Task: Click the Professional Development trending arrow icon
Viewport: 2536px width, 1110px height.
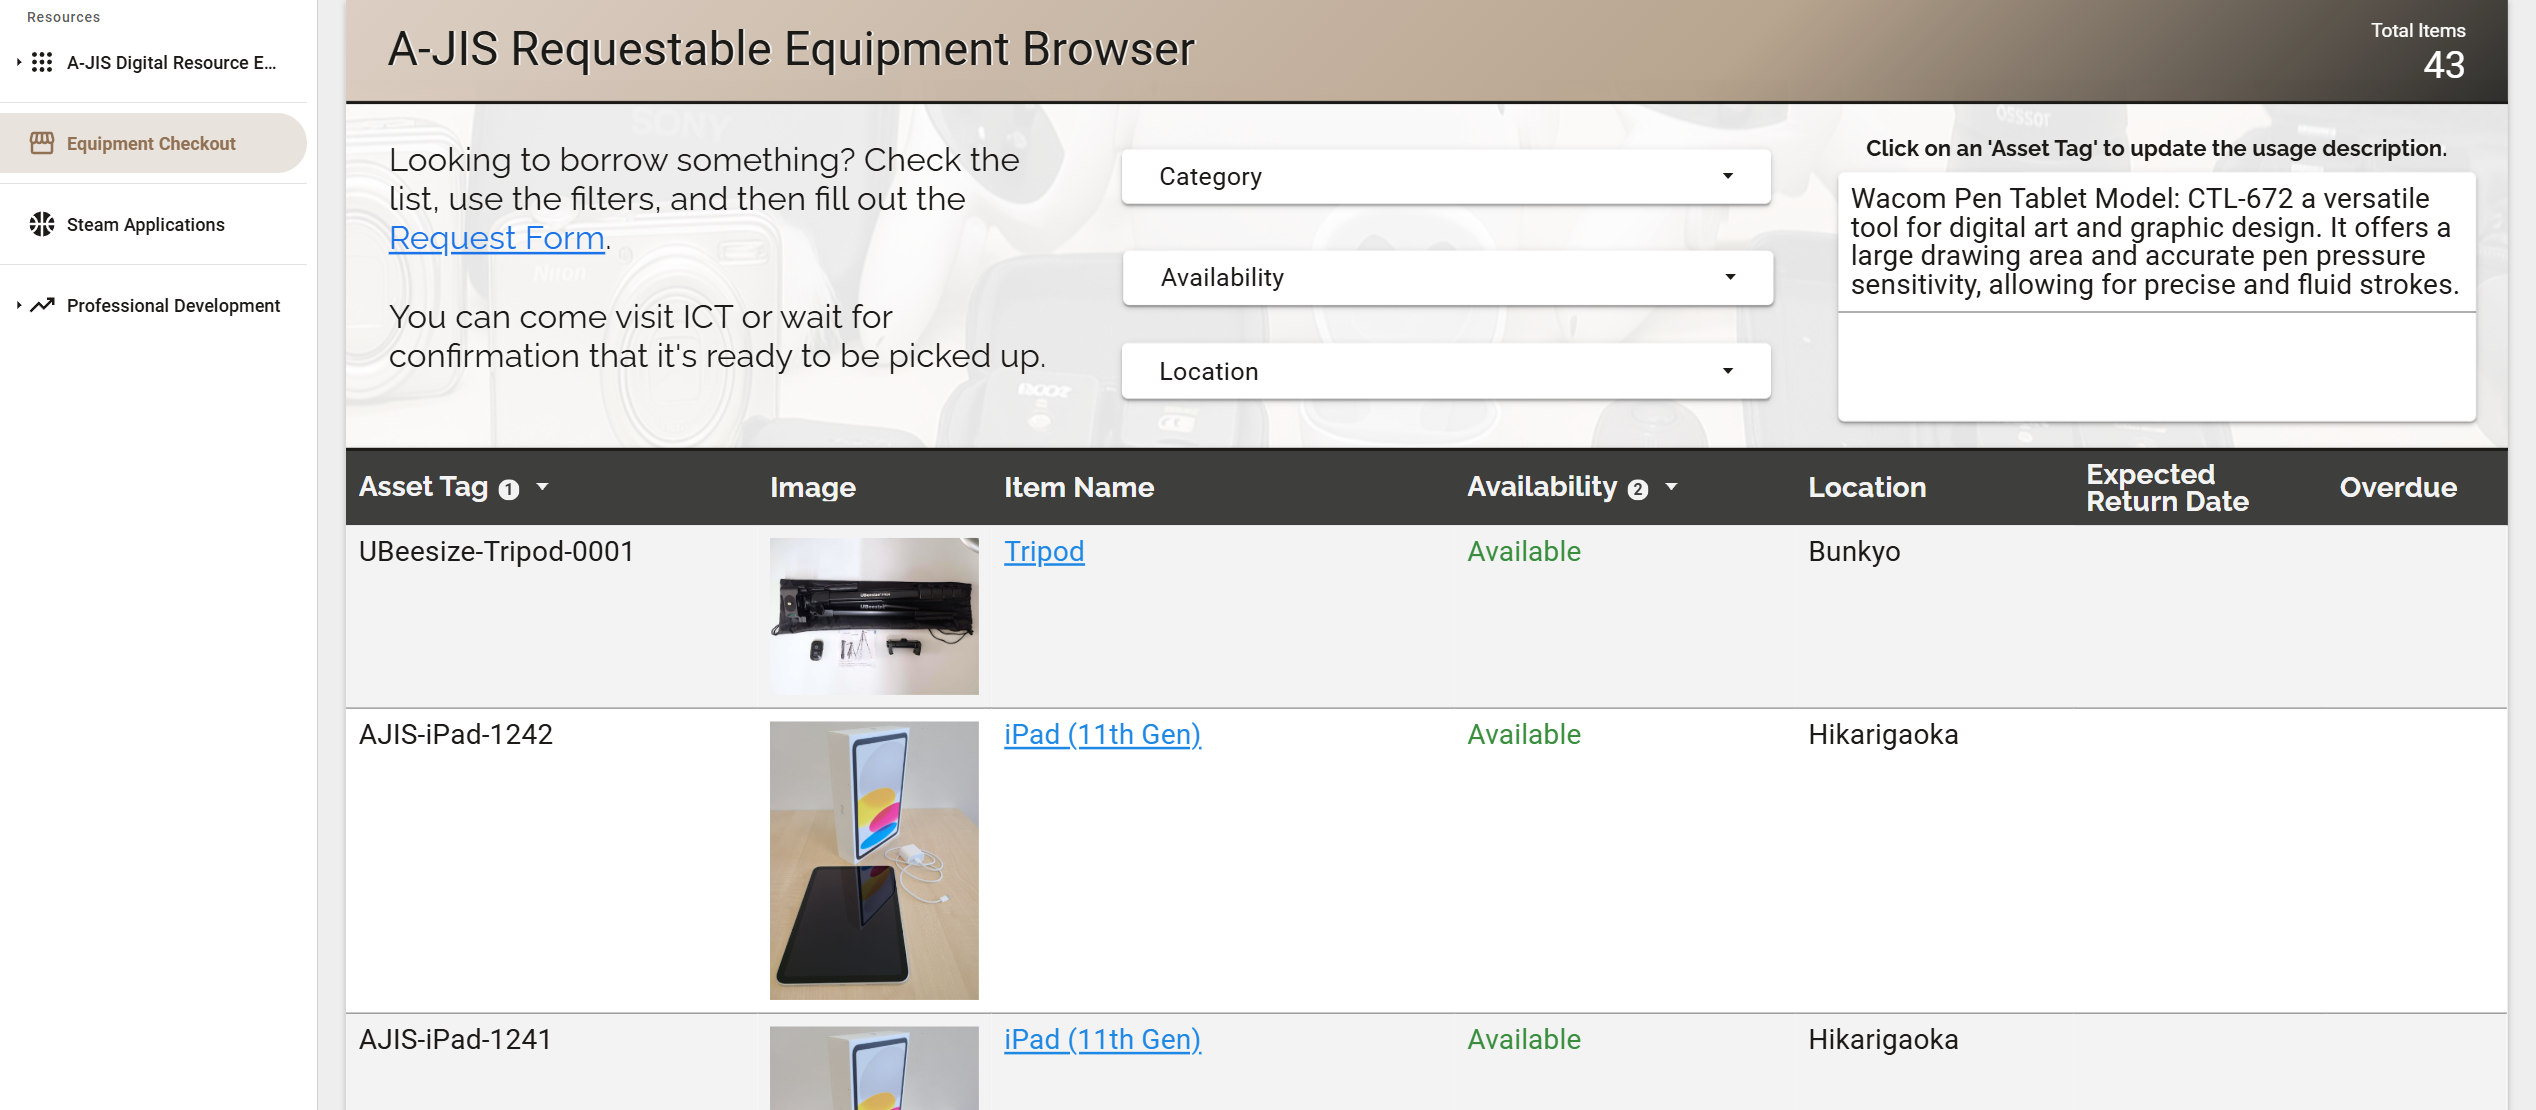Action: (44, 305)
